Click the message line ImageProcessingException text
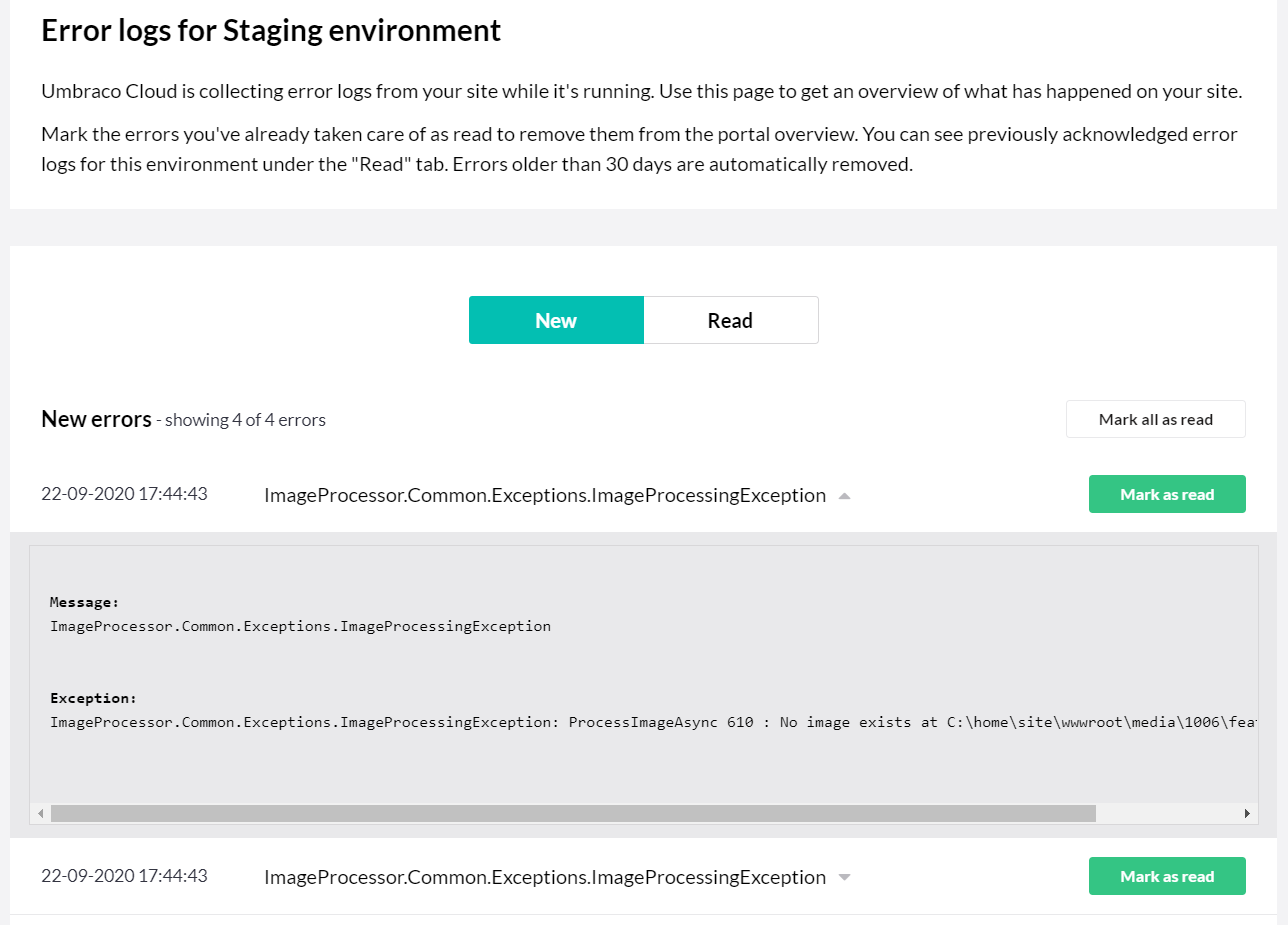1288x925 pixels. [x=300, y=626]
